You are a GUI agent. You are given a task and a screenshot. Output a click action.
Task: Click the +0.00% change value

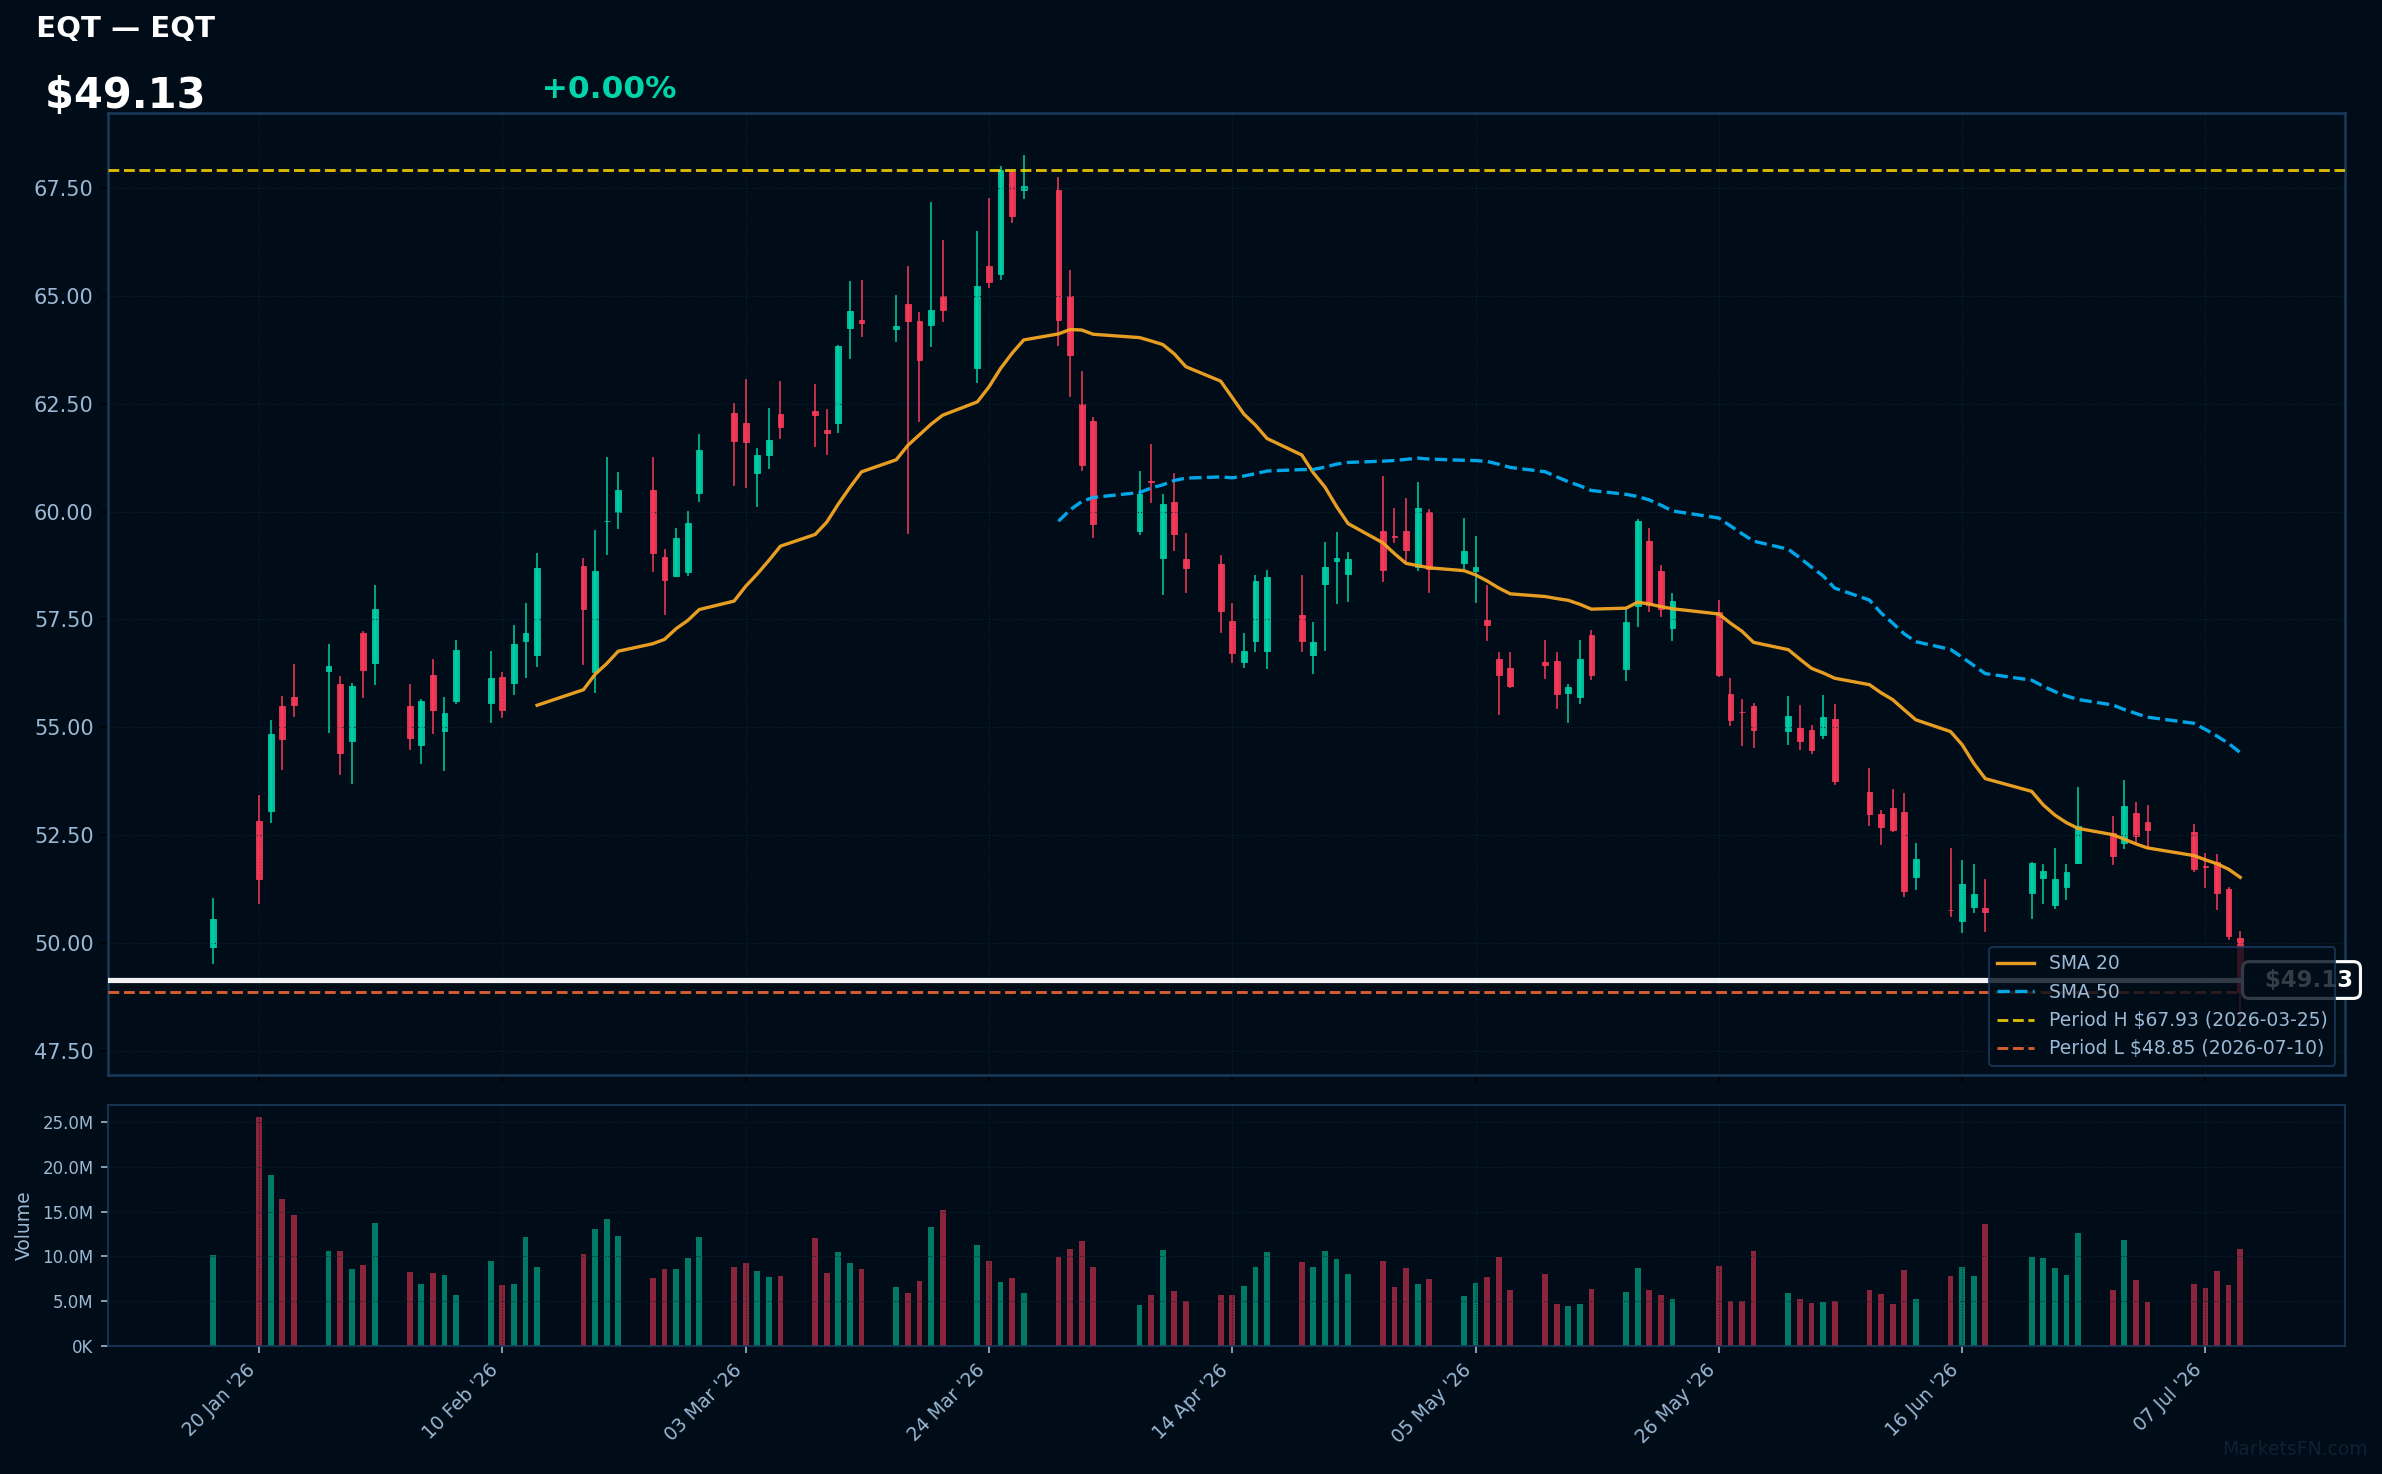point(609,88)
